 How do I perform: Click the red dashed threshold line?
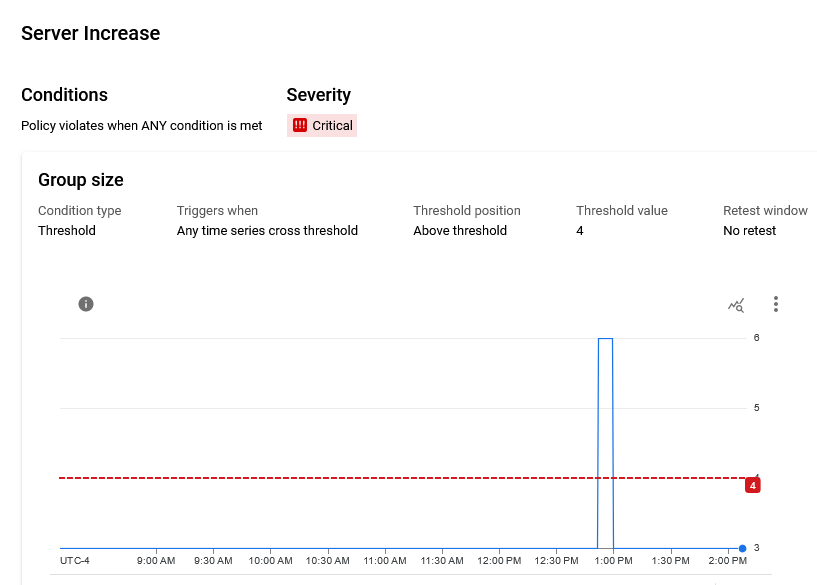pyautogui.click(x=300, y=478)
